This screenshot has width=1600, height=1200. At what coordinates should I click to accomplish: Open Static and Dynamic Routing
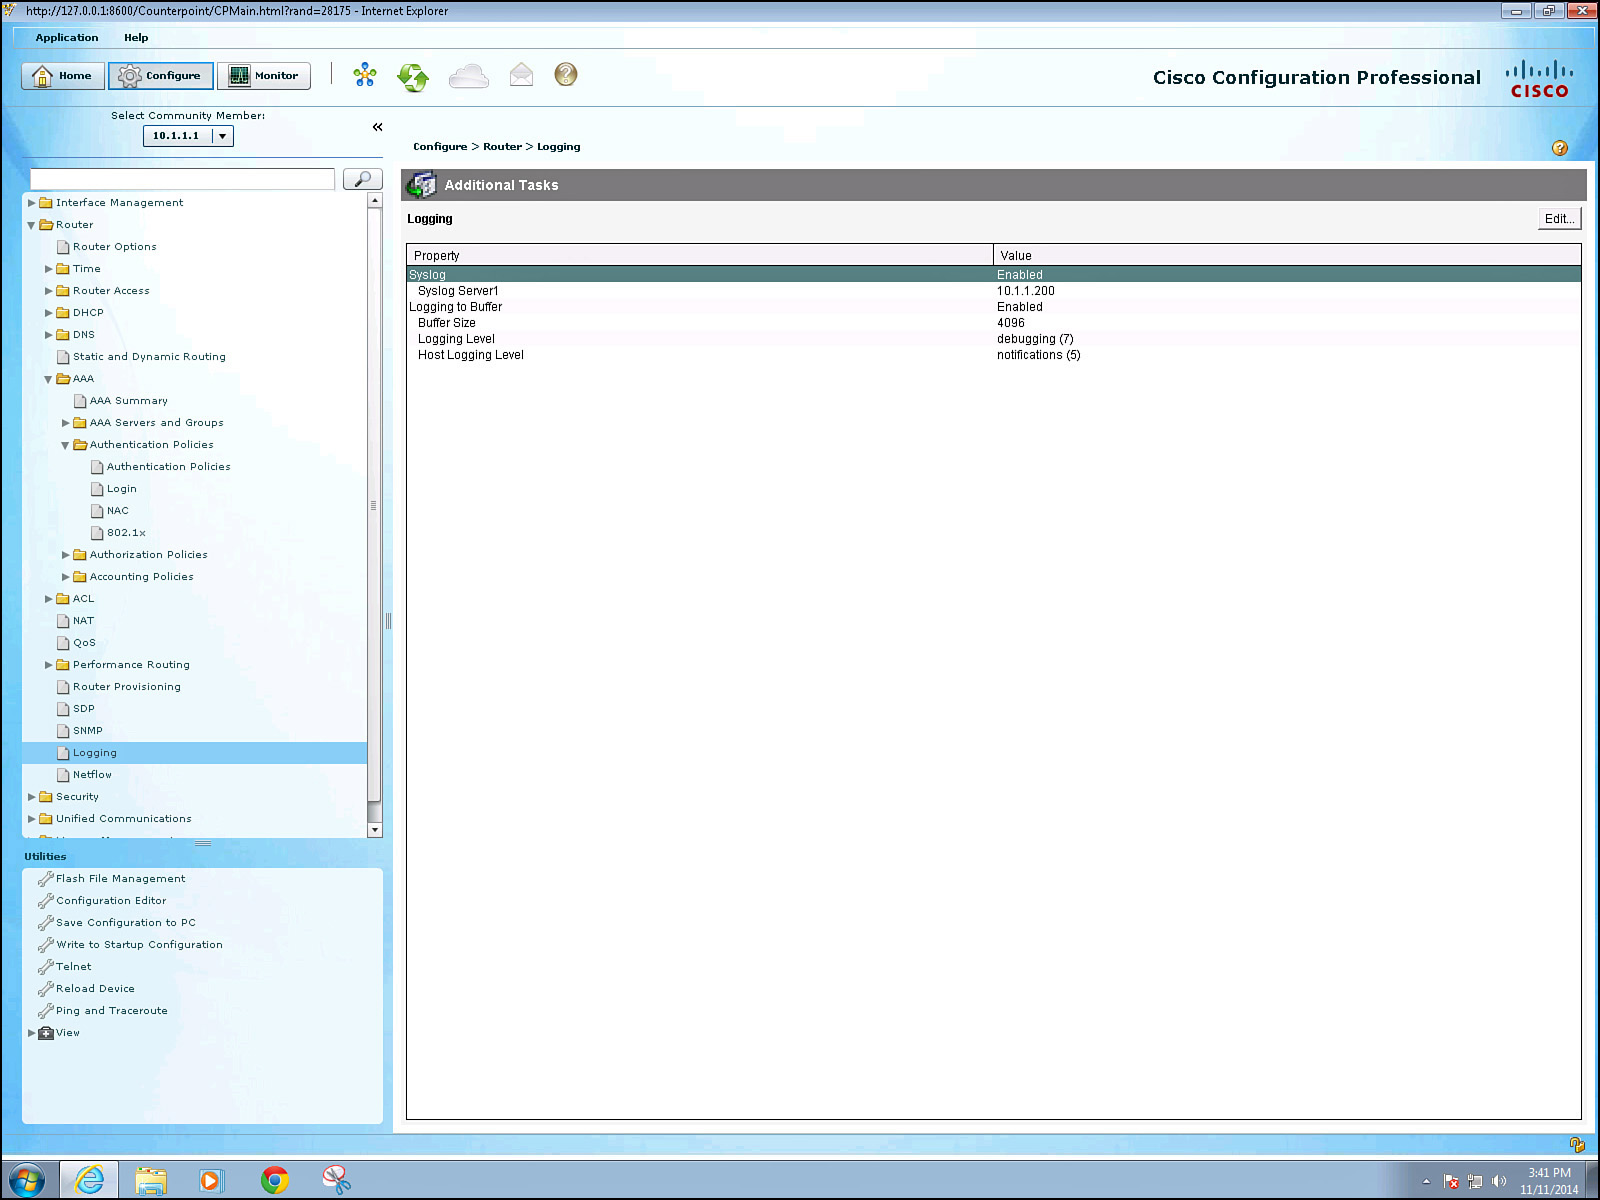pos(149,357)
